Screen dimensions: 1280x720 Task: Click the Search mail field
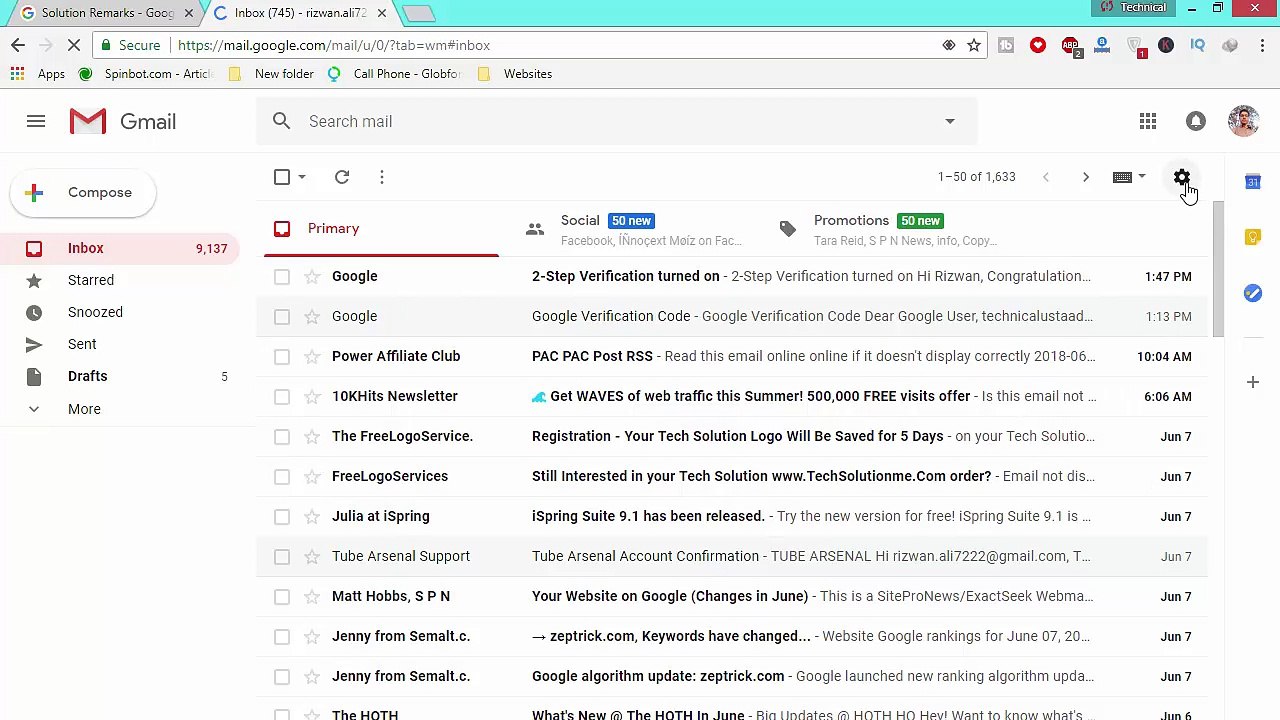click(615, 121)
